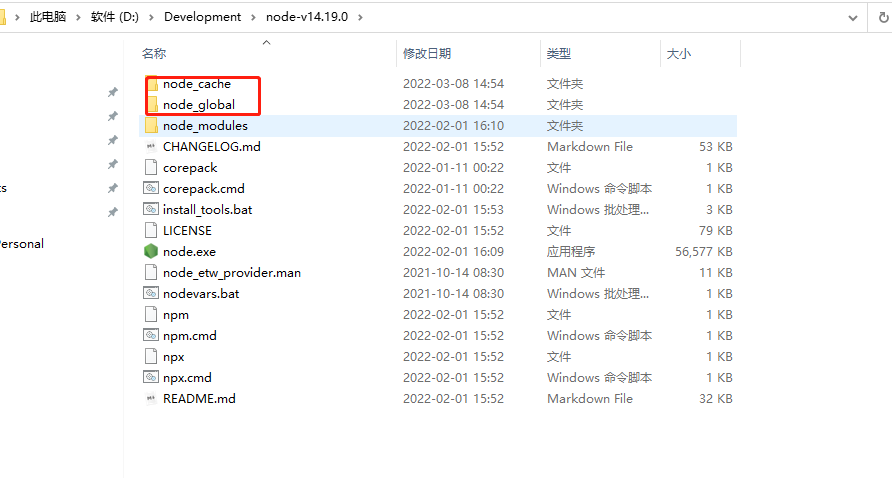Select the corepack file name

pos(190,168)
